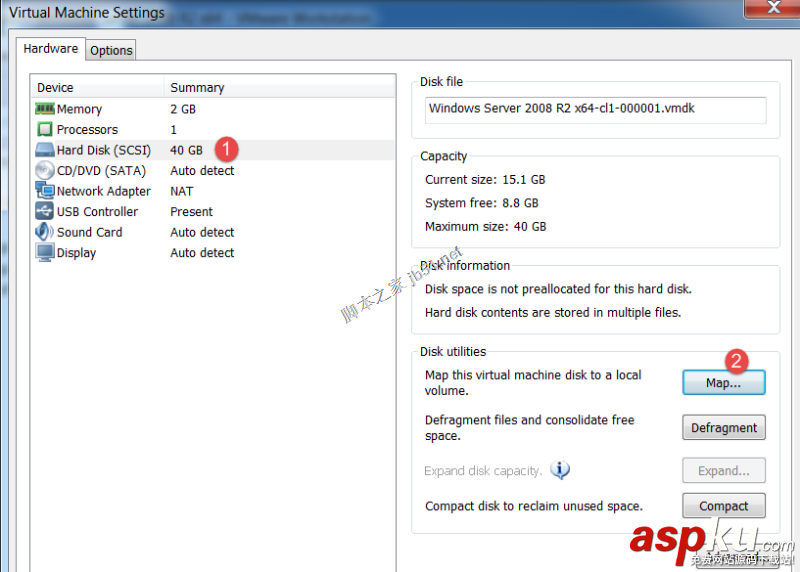Image resolution: width=800 pixels, height=572 pixels.
Task: Click the 2 GB memory summary
Action: pyautogui.click(x=183, y=109)
